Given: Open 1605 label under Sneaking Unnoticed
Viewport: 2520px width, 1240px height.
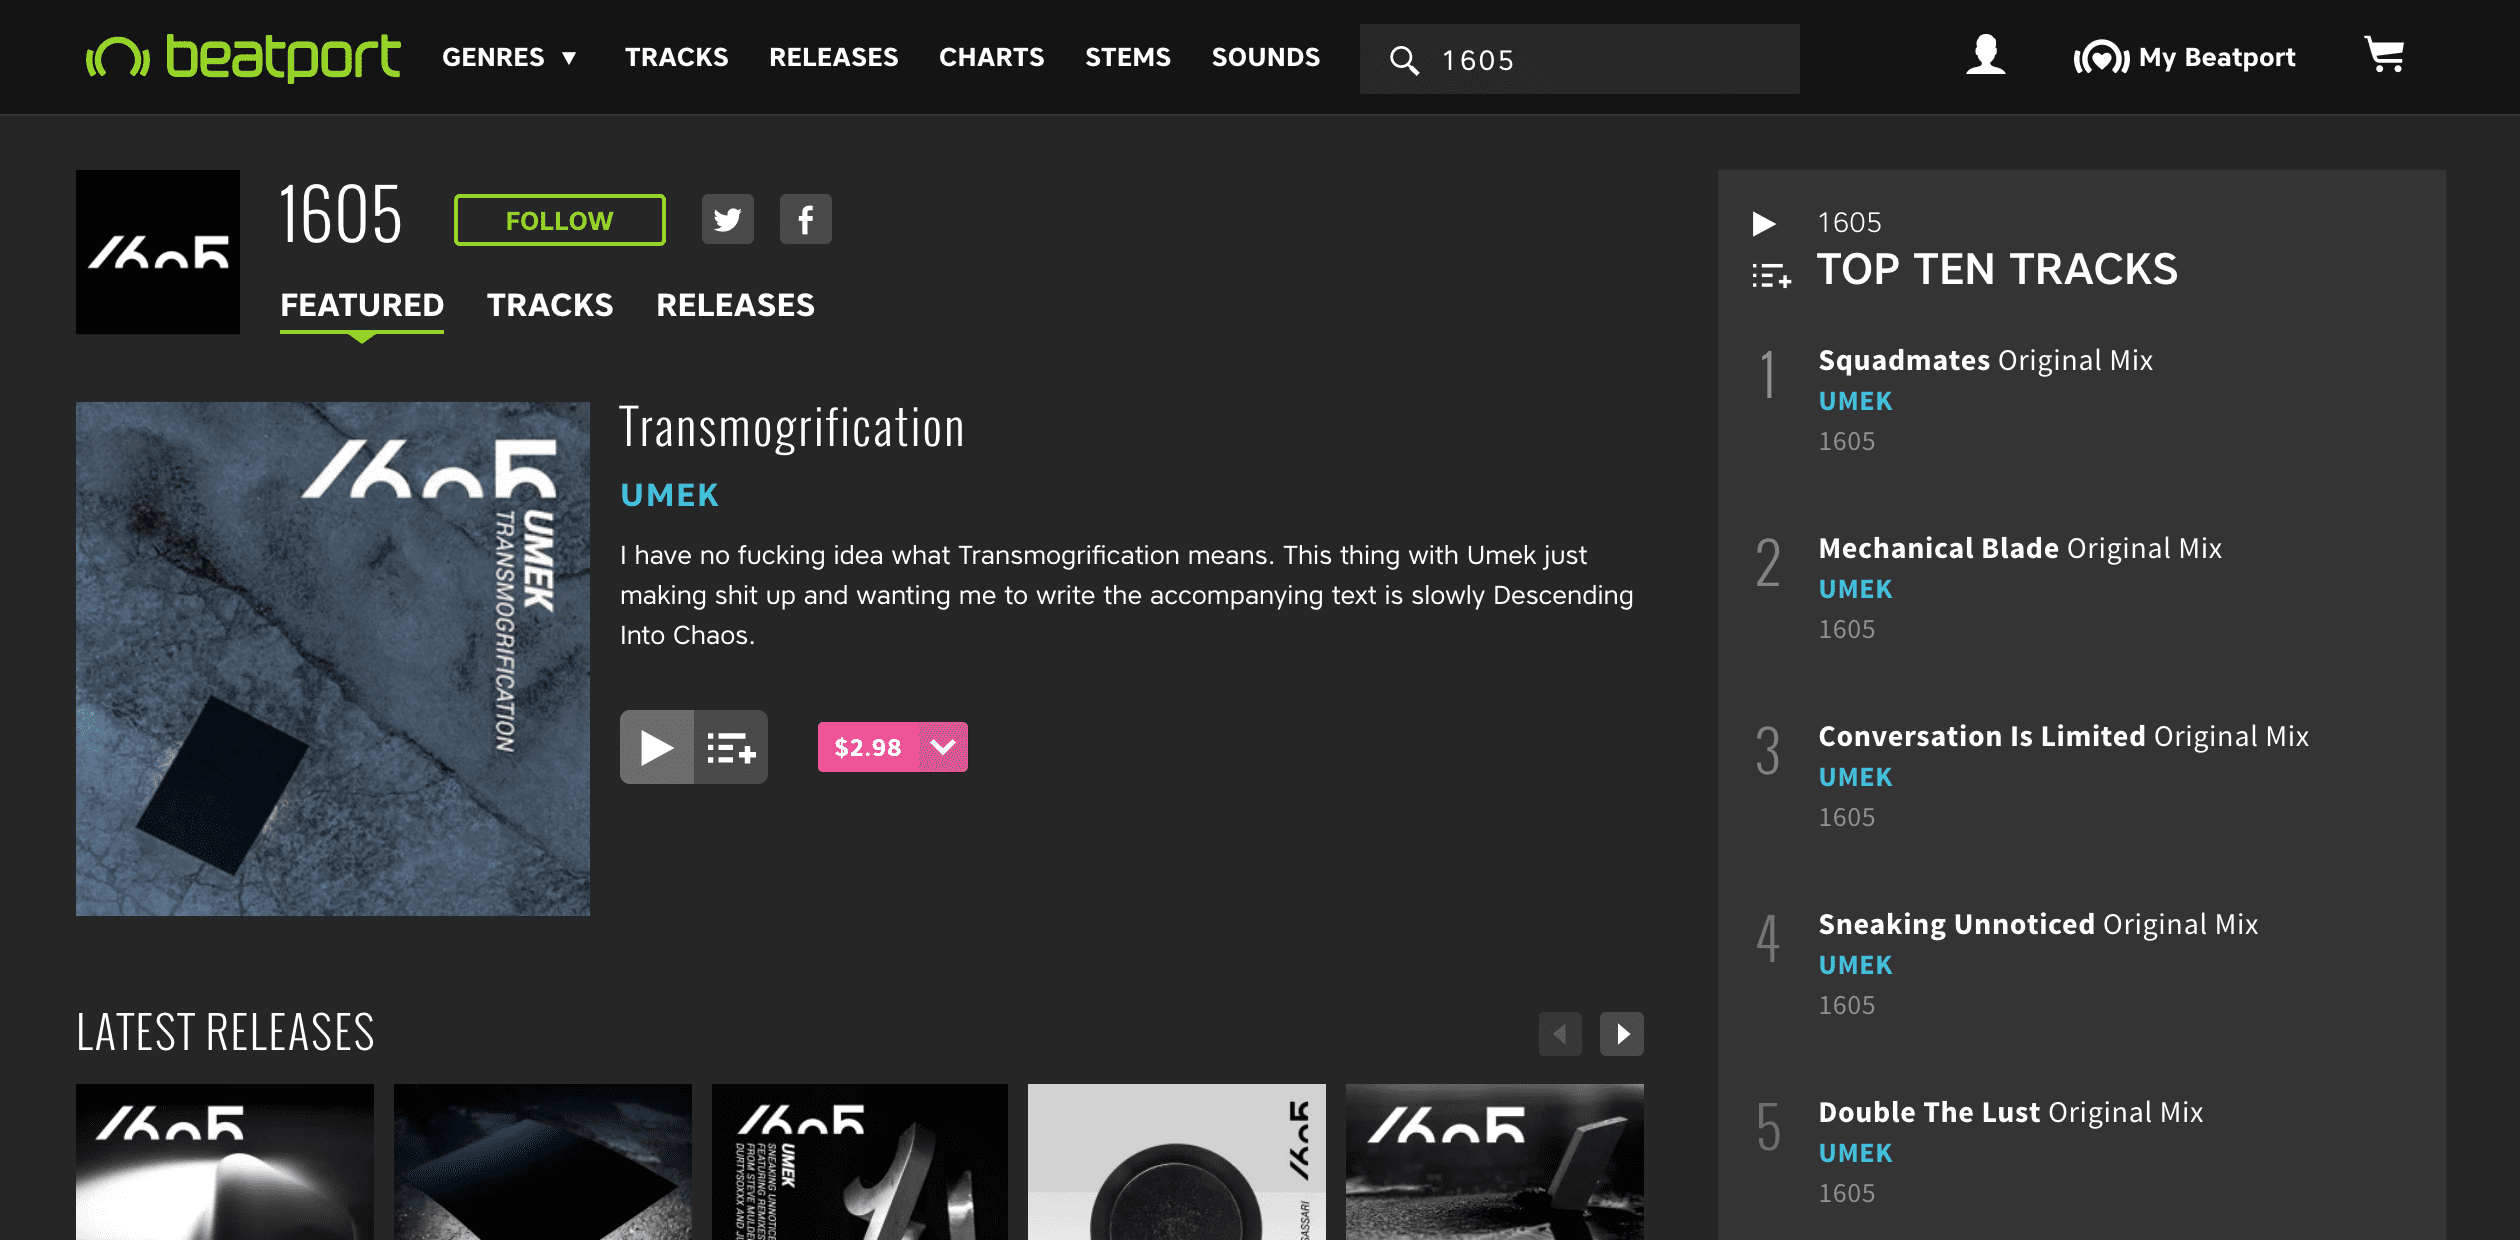Looking at the screenshot, I should [x=1846, y=1005].
